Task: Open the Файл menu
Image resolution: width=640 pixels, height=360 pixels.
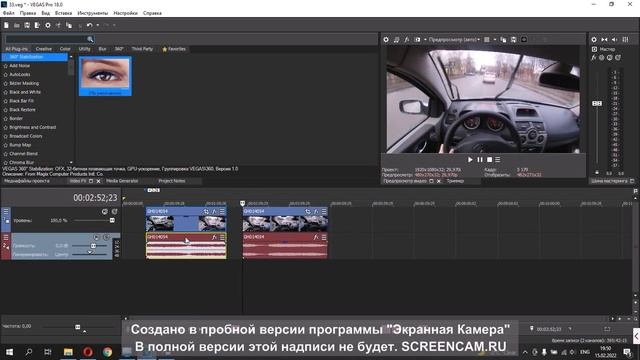Action: click(x=9, y=13)
